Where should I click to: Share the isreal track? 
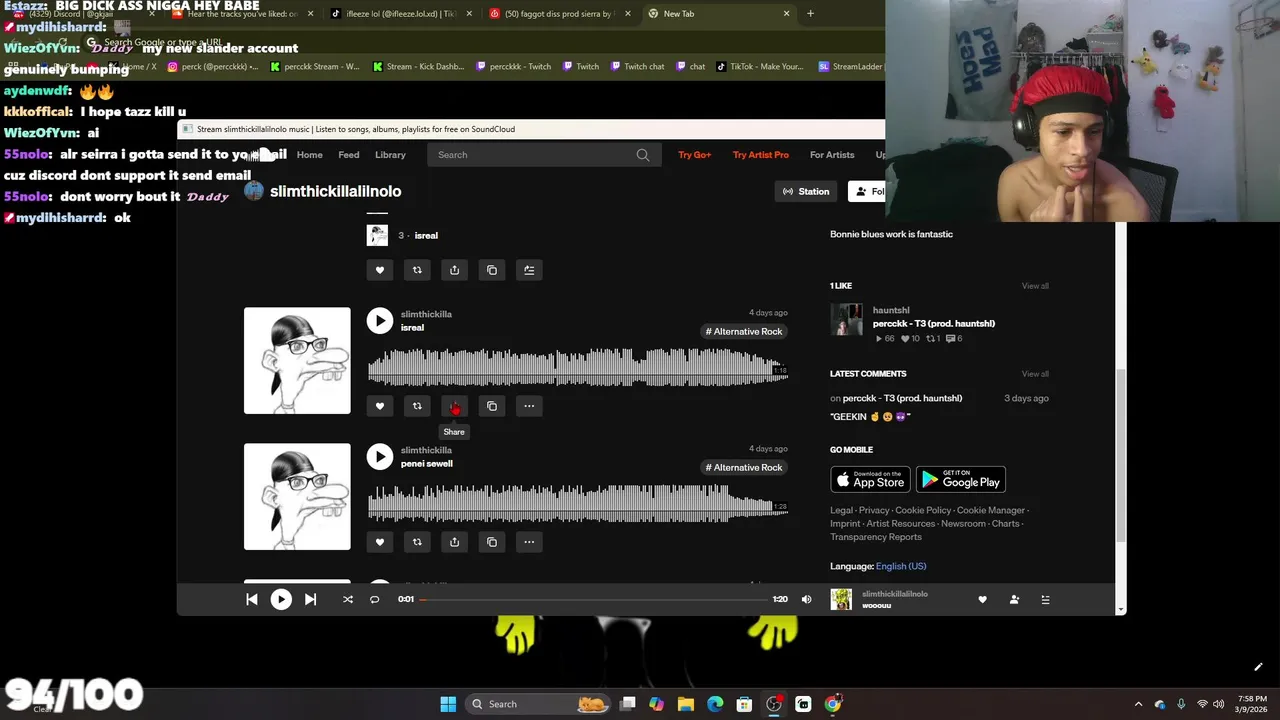click(x=454, y=406)
